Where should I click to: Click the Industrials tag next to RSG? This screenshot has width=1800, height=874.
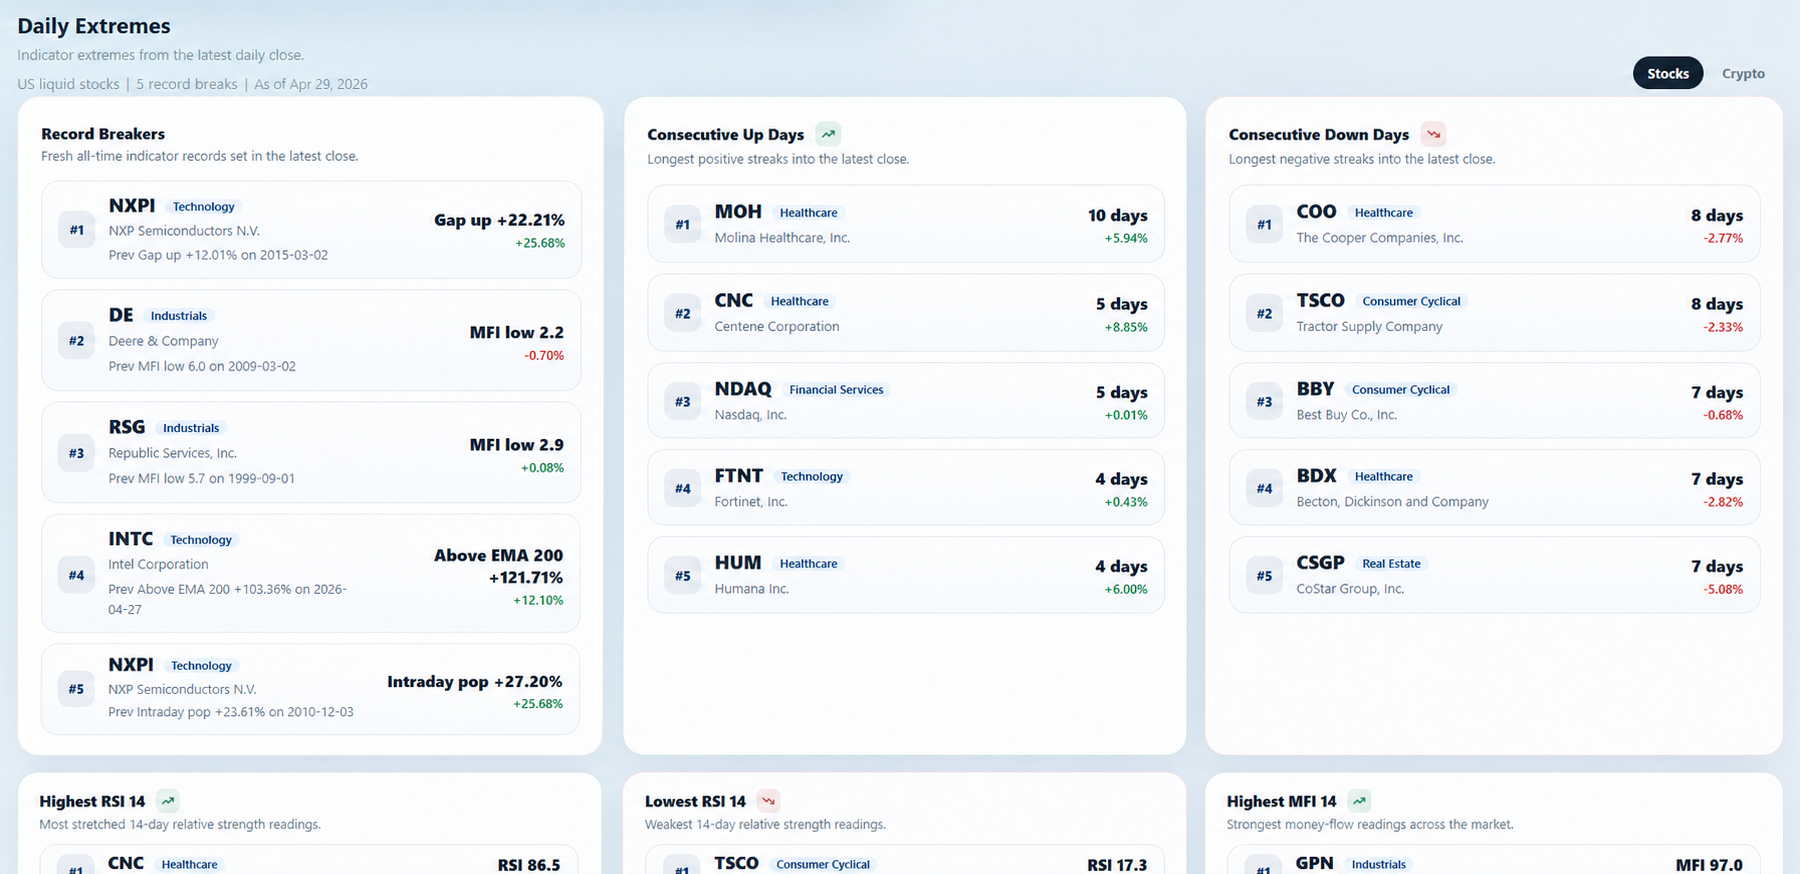(191, 428)
